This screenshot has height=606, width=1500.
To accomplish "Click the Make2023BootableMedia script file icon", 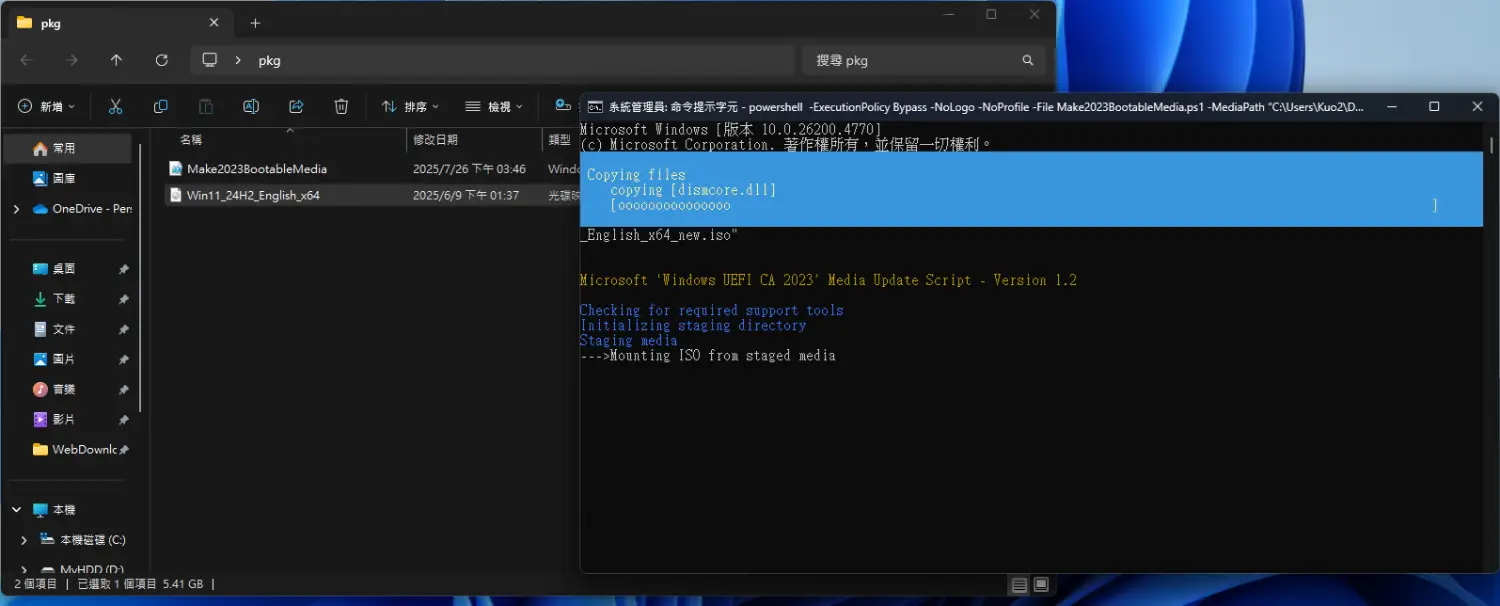I will click(176, 169).
